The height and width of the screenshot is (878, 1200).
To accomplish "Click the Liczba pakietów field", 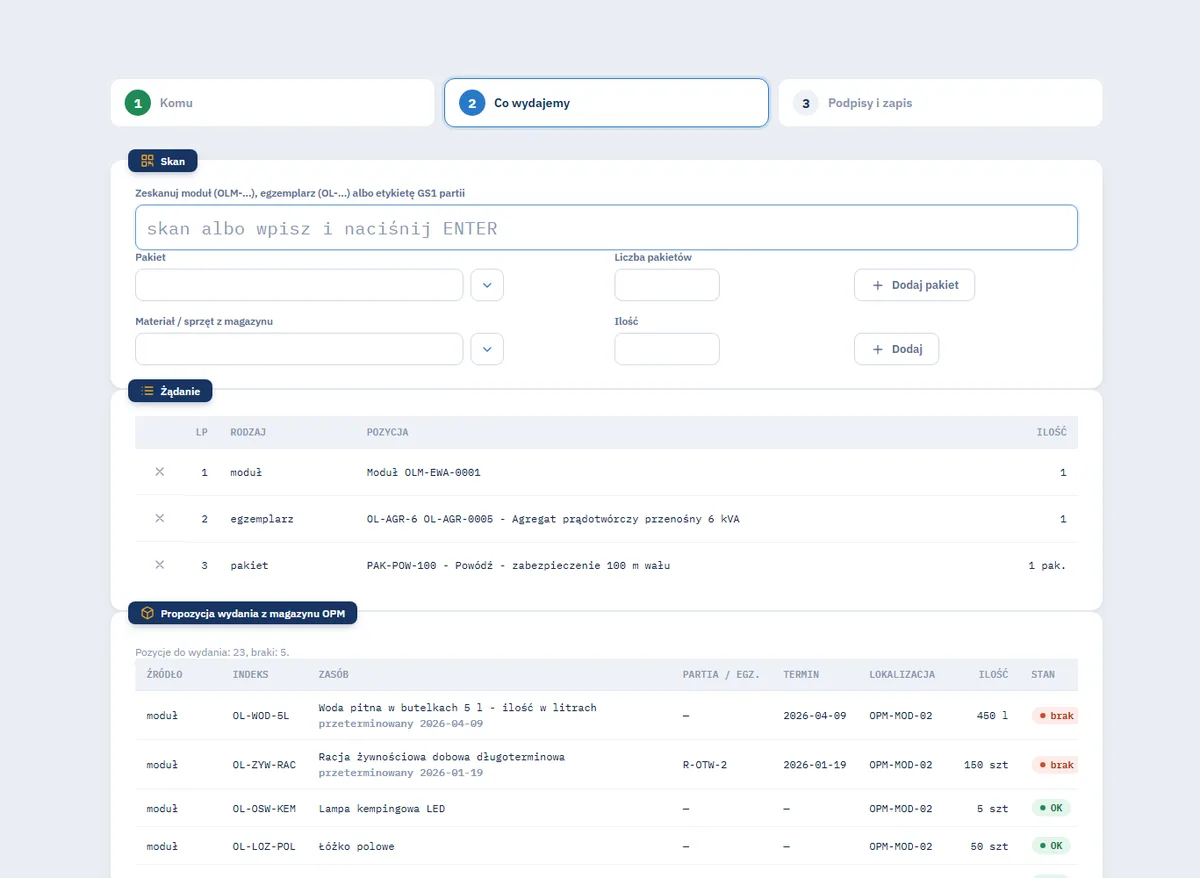I will pos(667,285).
